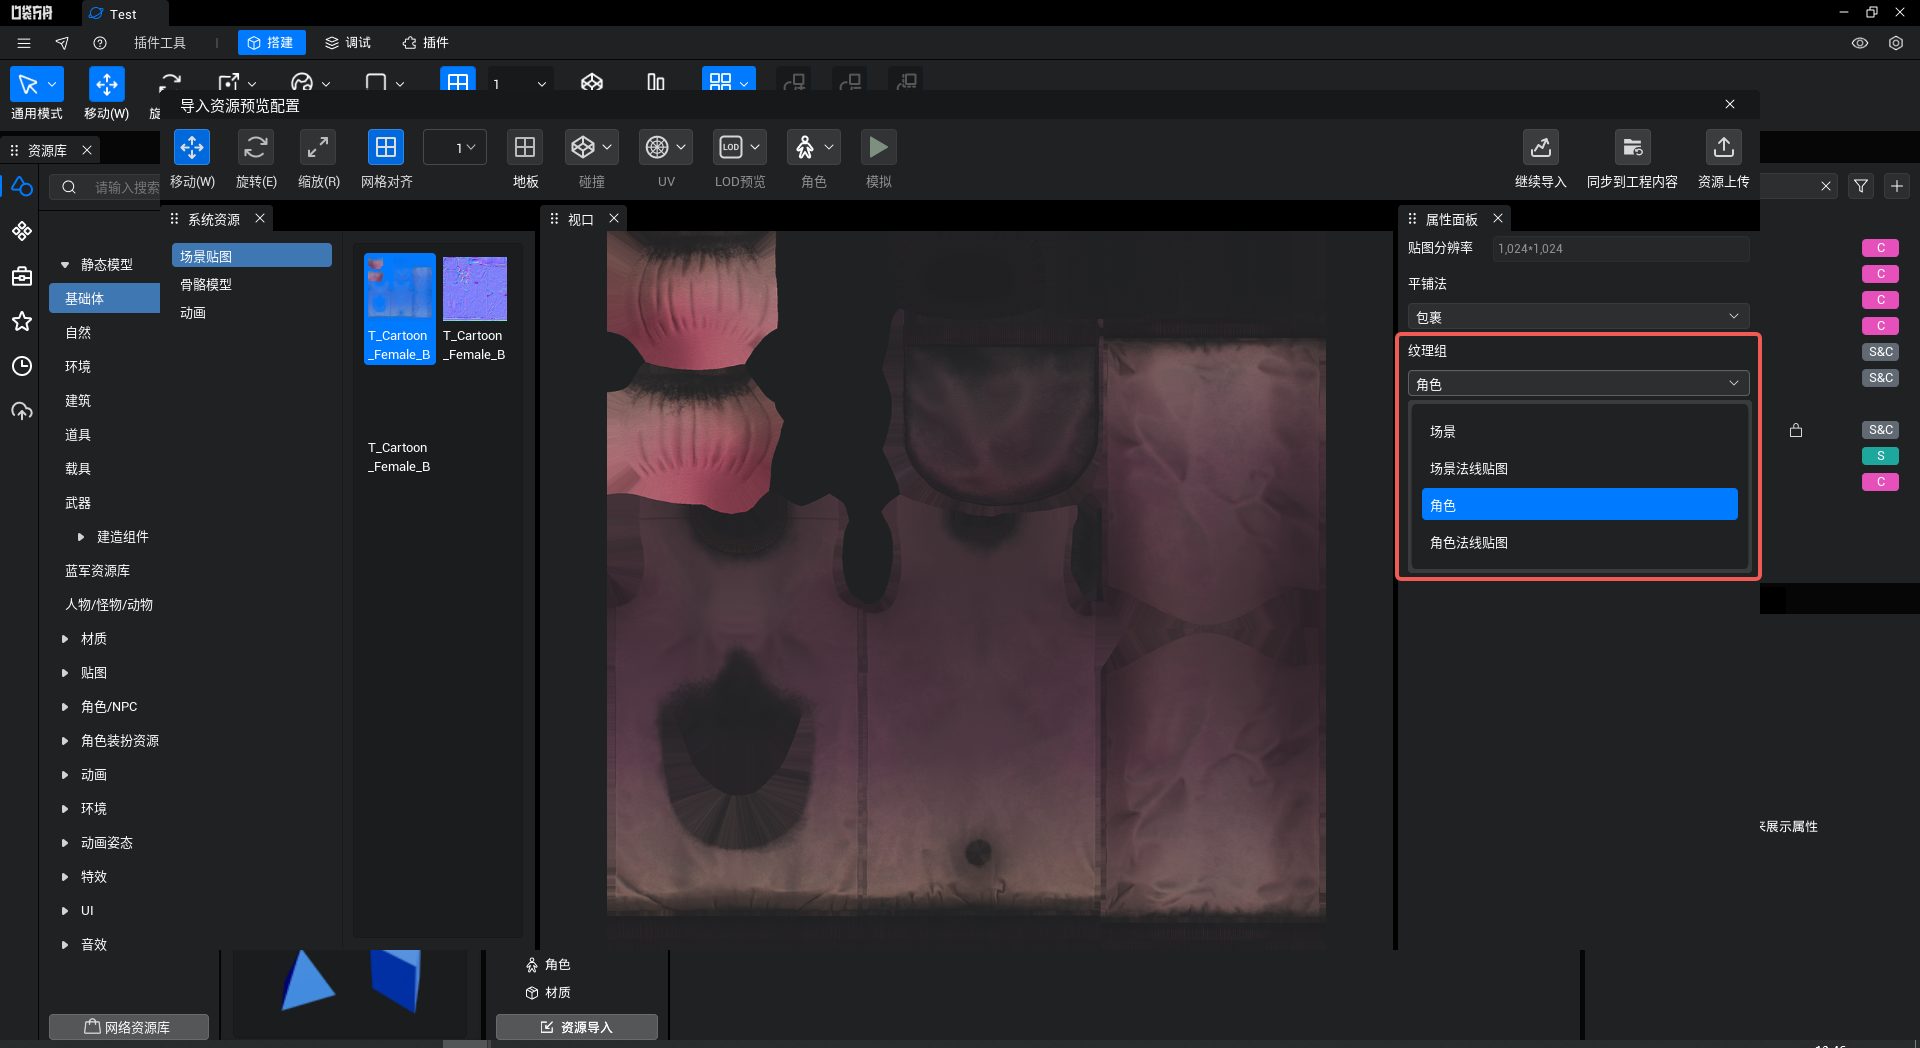Select 骨骼模型 in system resources
This screenshot has width=1920, height=1048.
pos(252,285)
